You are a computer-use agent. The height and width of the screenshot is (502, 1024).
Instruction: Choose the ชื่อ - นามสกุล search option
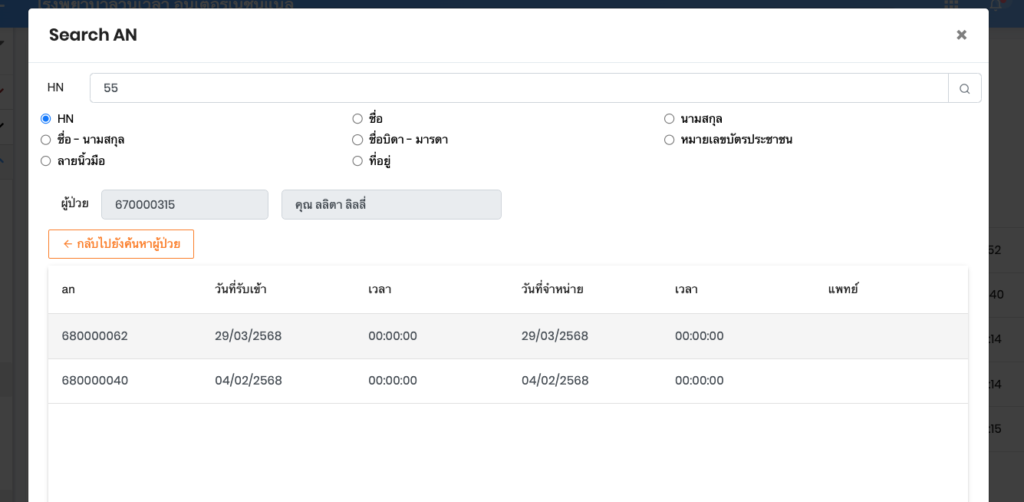pyautogui.click(x=46, y=140)
